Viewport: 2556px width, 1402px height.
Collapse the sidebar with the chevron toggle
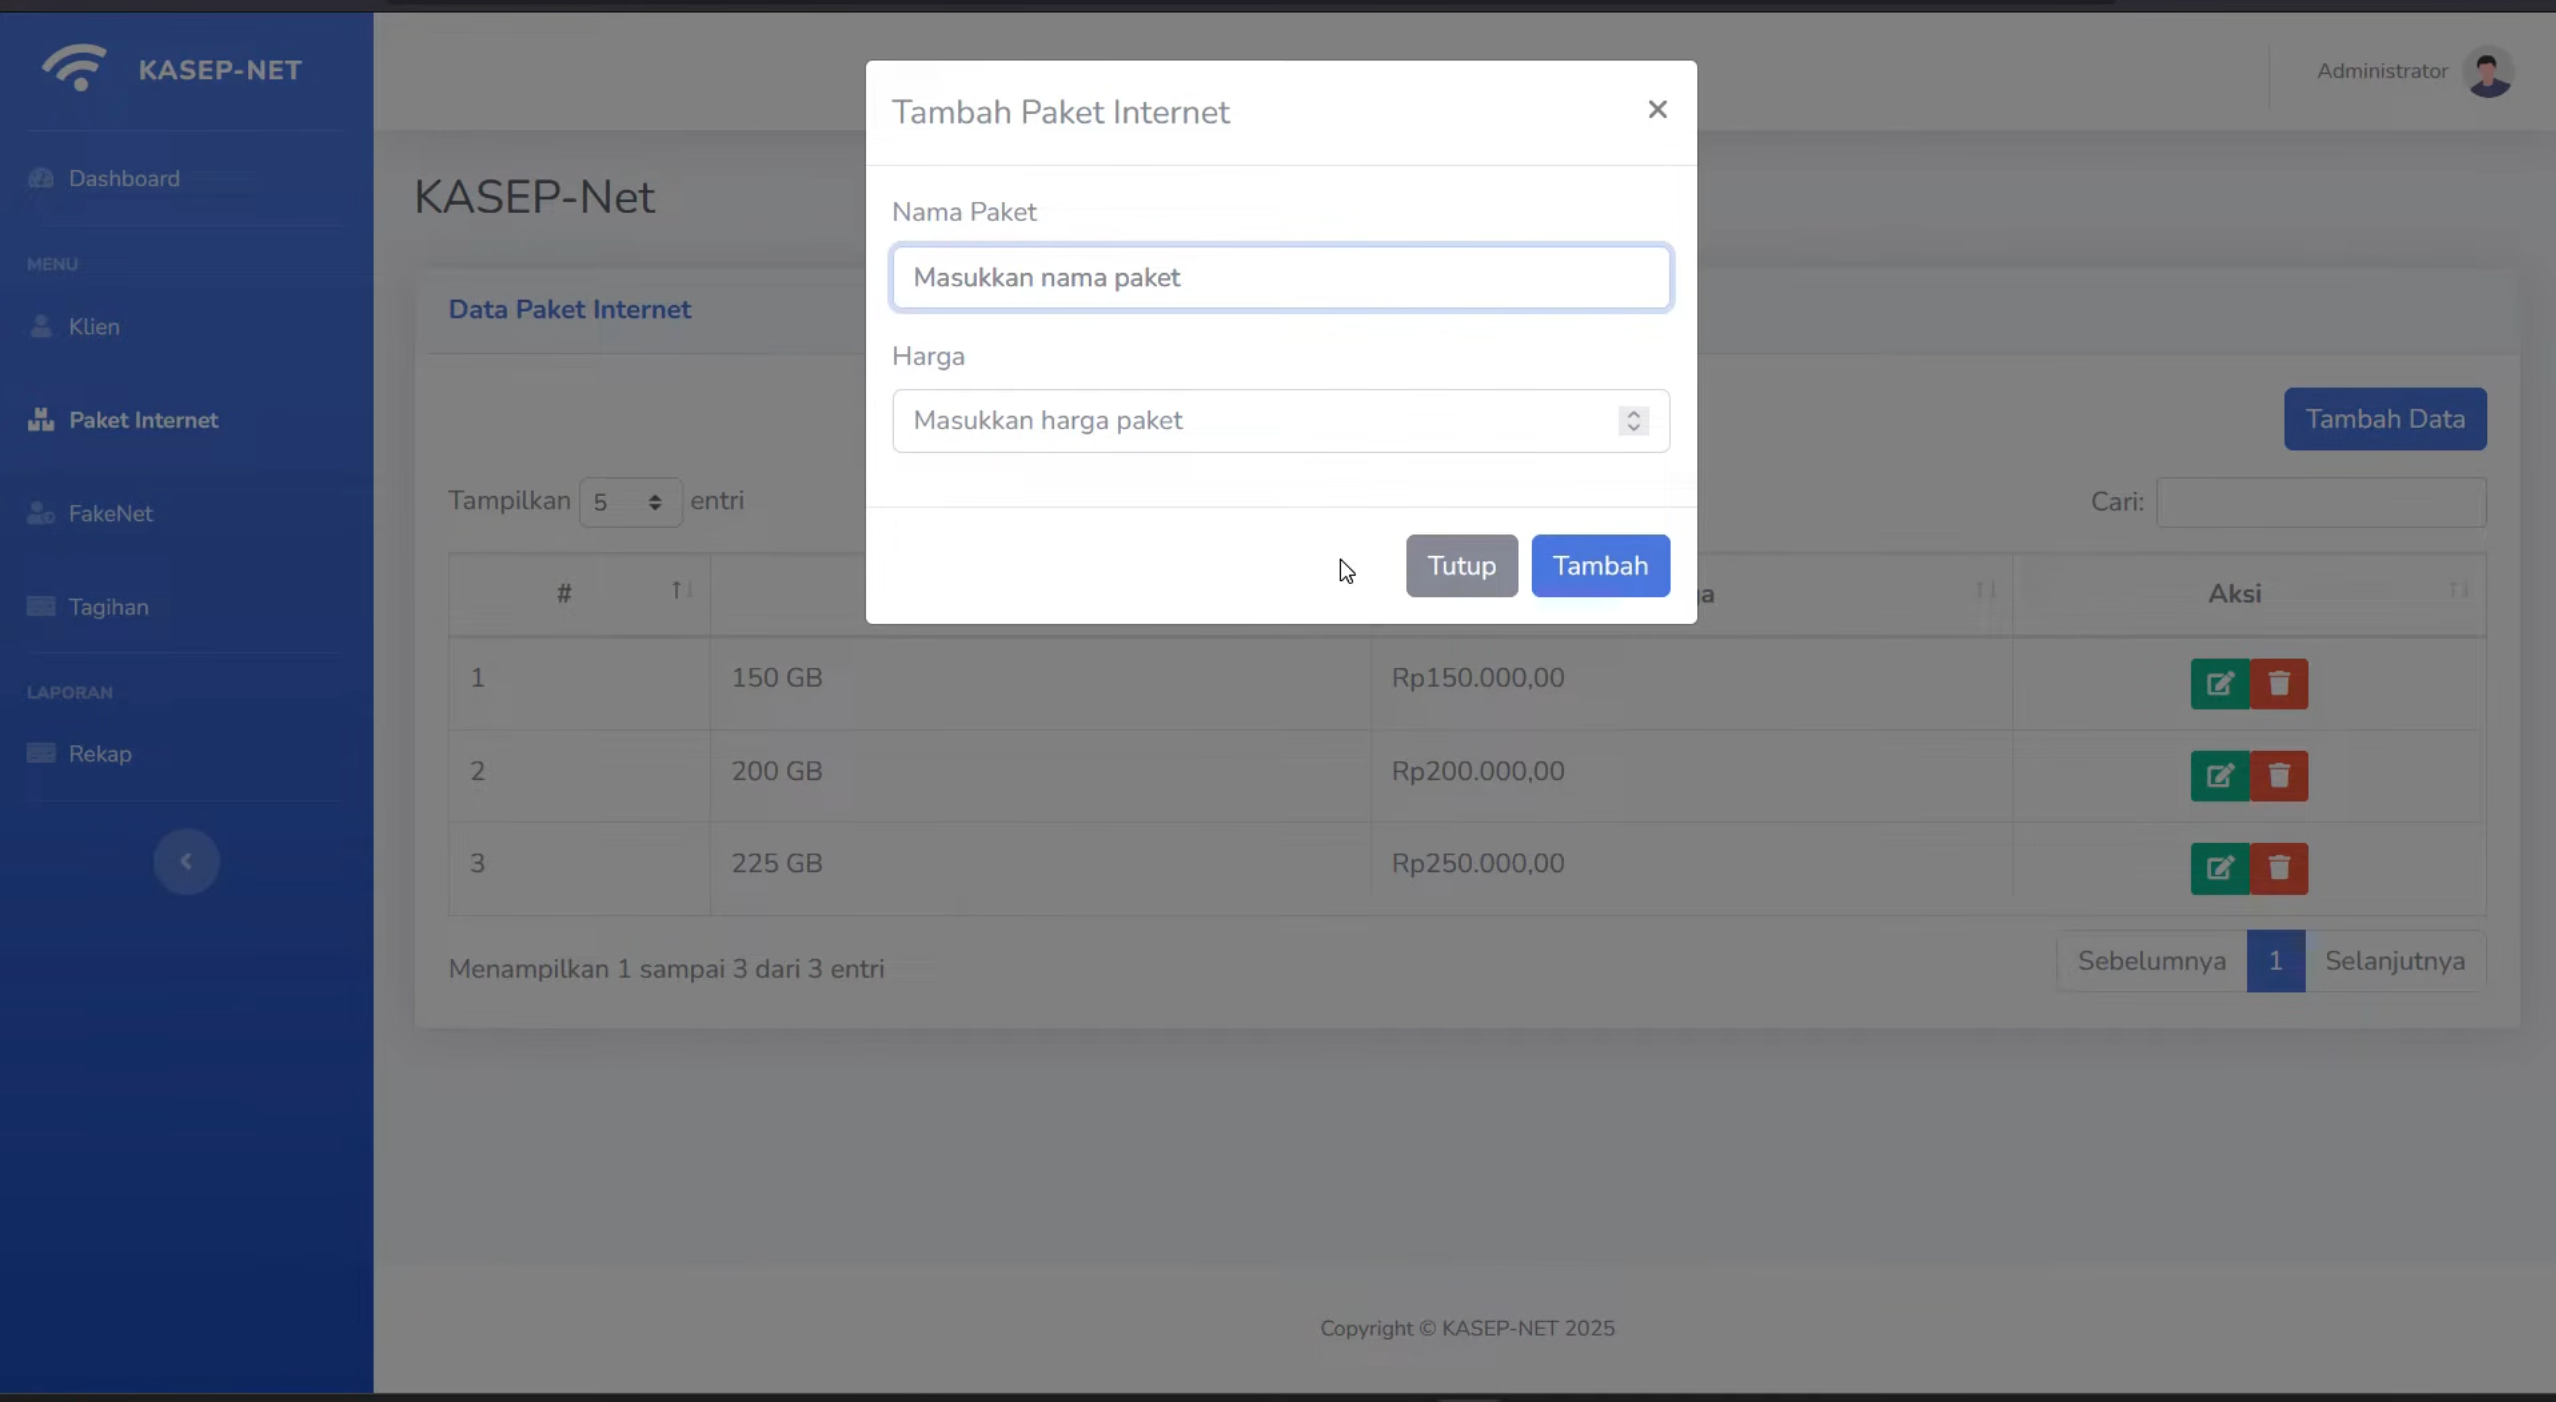click(186, 861)
